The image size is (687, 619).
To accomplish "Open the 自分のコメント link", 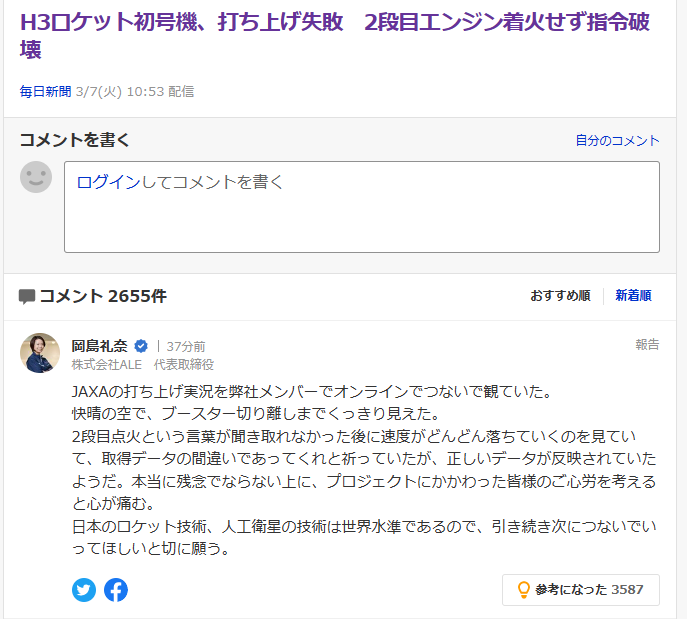I will click(617, 141).
